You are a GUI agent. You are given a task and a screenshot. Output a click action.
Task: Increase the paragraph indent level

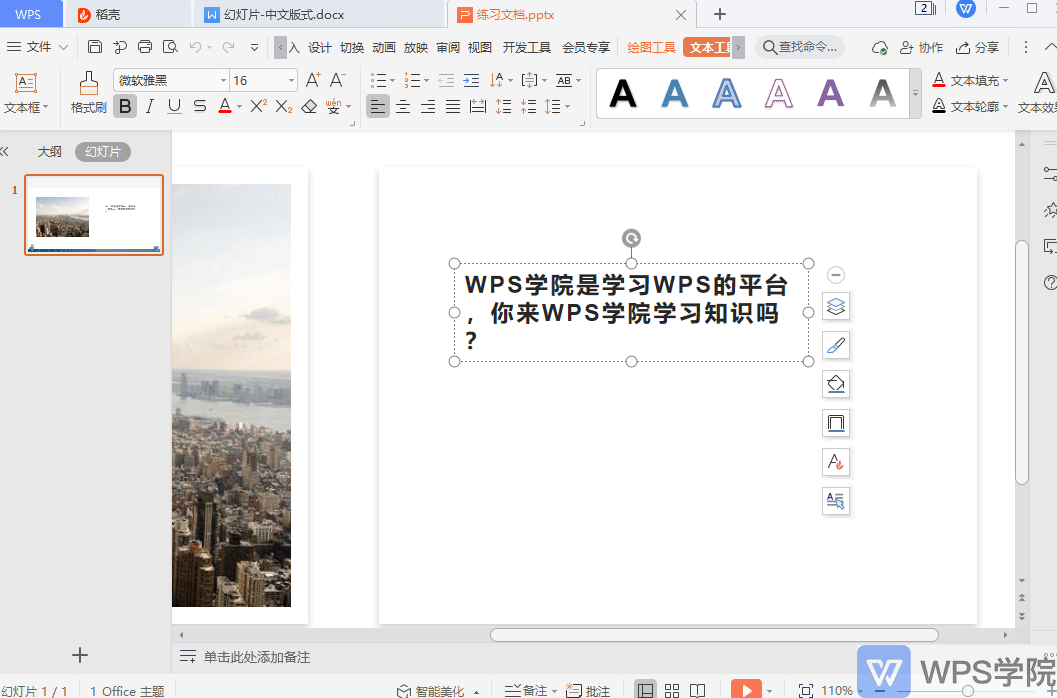pos(471,81)
